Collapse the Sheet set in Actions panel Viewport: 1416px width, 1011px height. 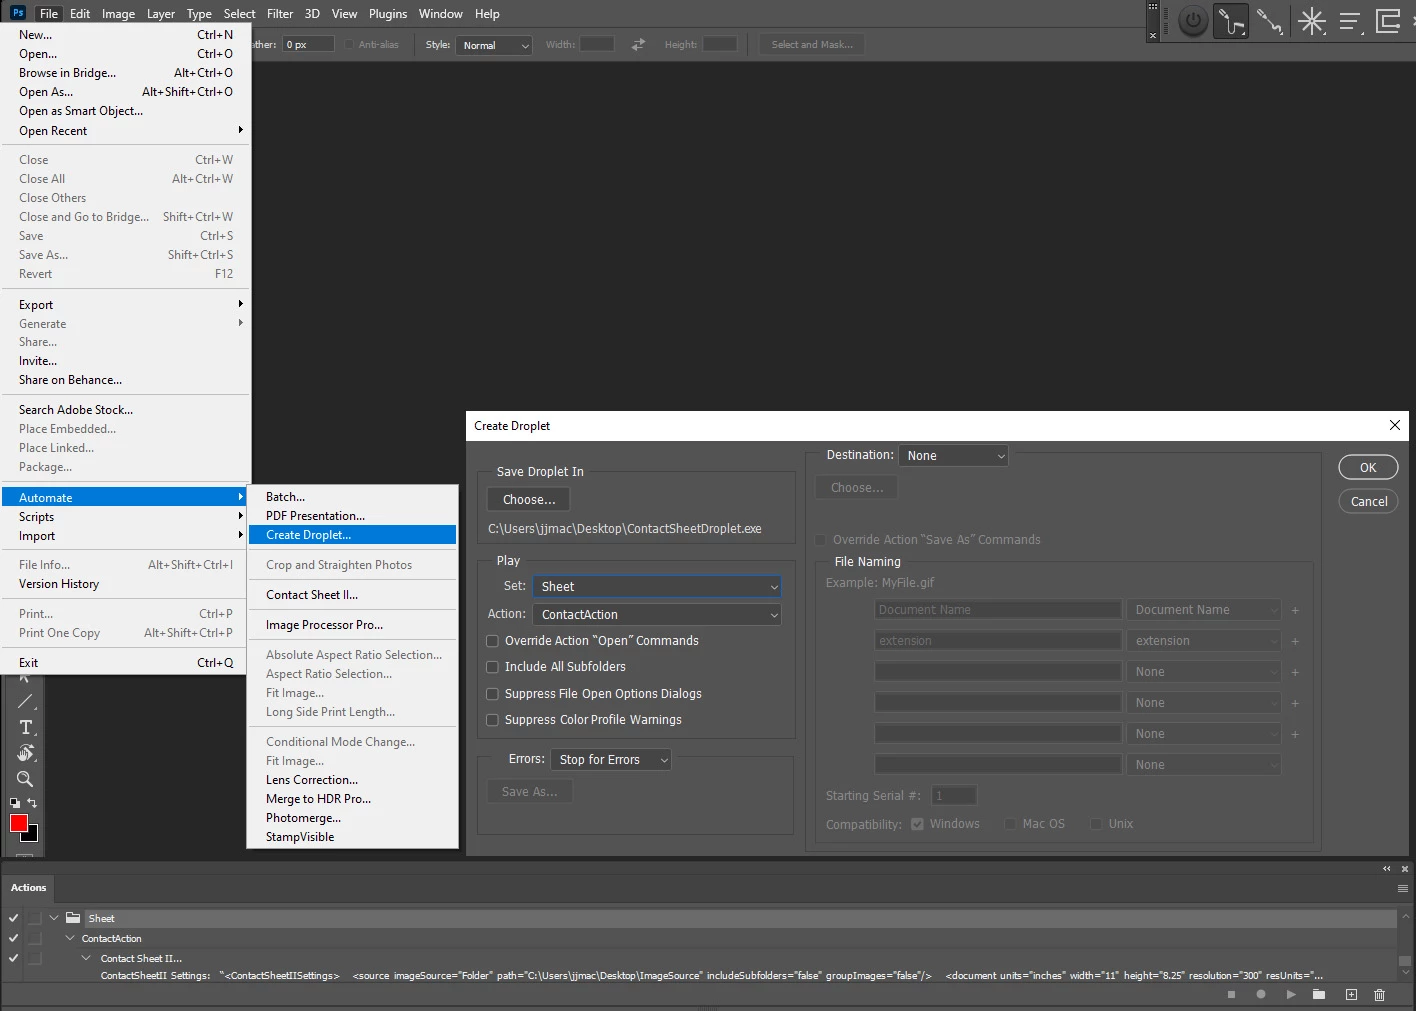[x=54, y=918]
